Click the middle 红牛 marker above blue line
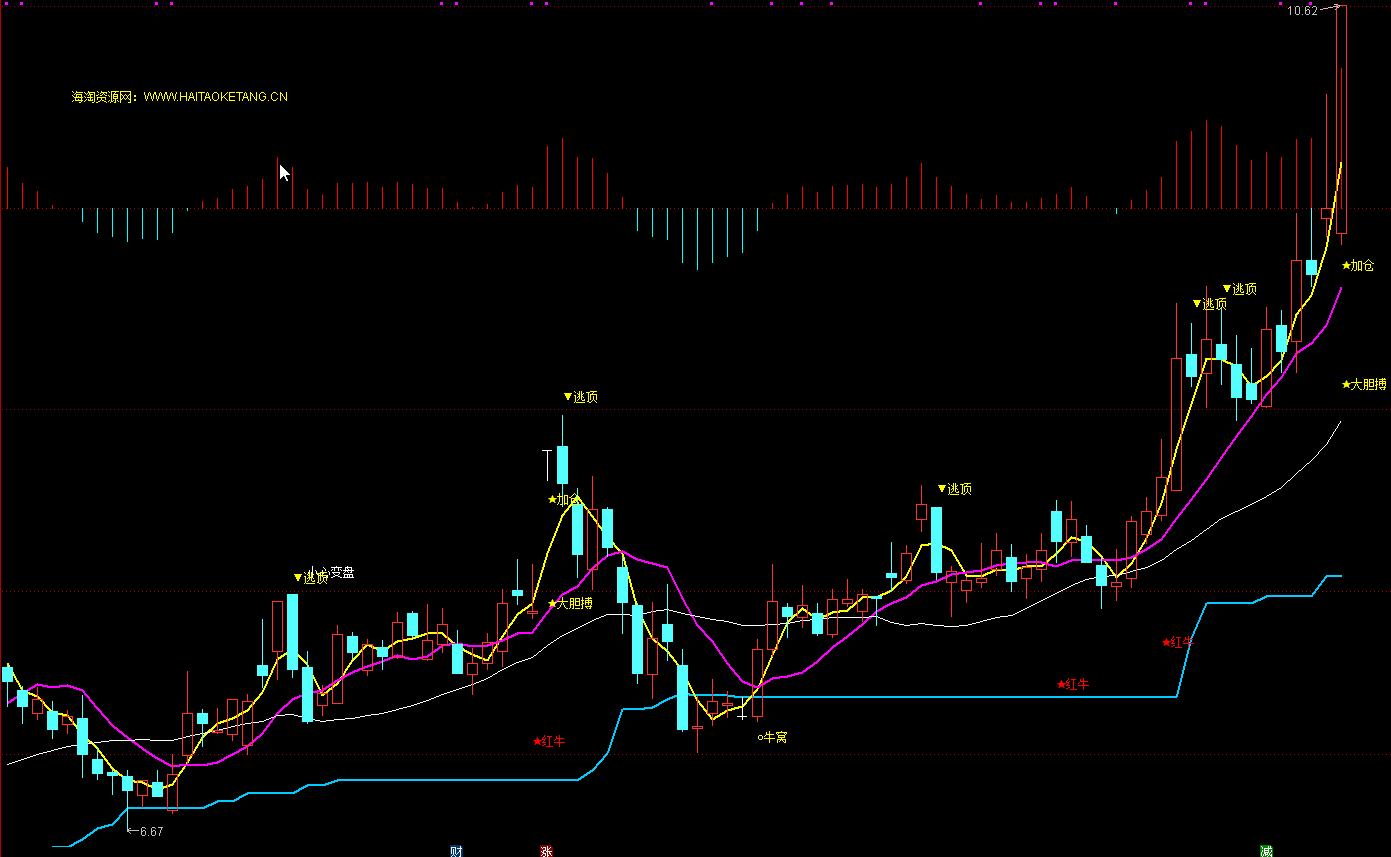Viewport: 1391px width, 857px height. click(1073, 685)
